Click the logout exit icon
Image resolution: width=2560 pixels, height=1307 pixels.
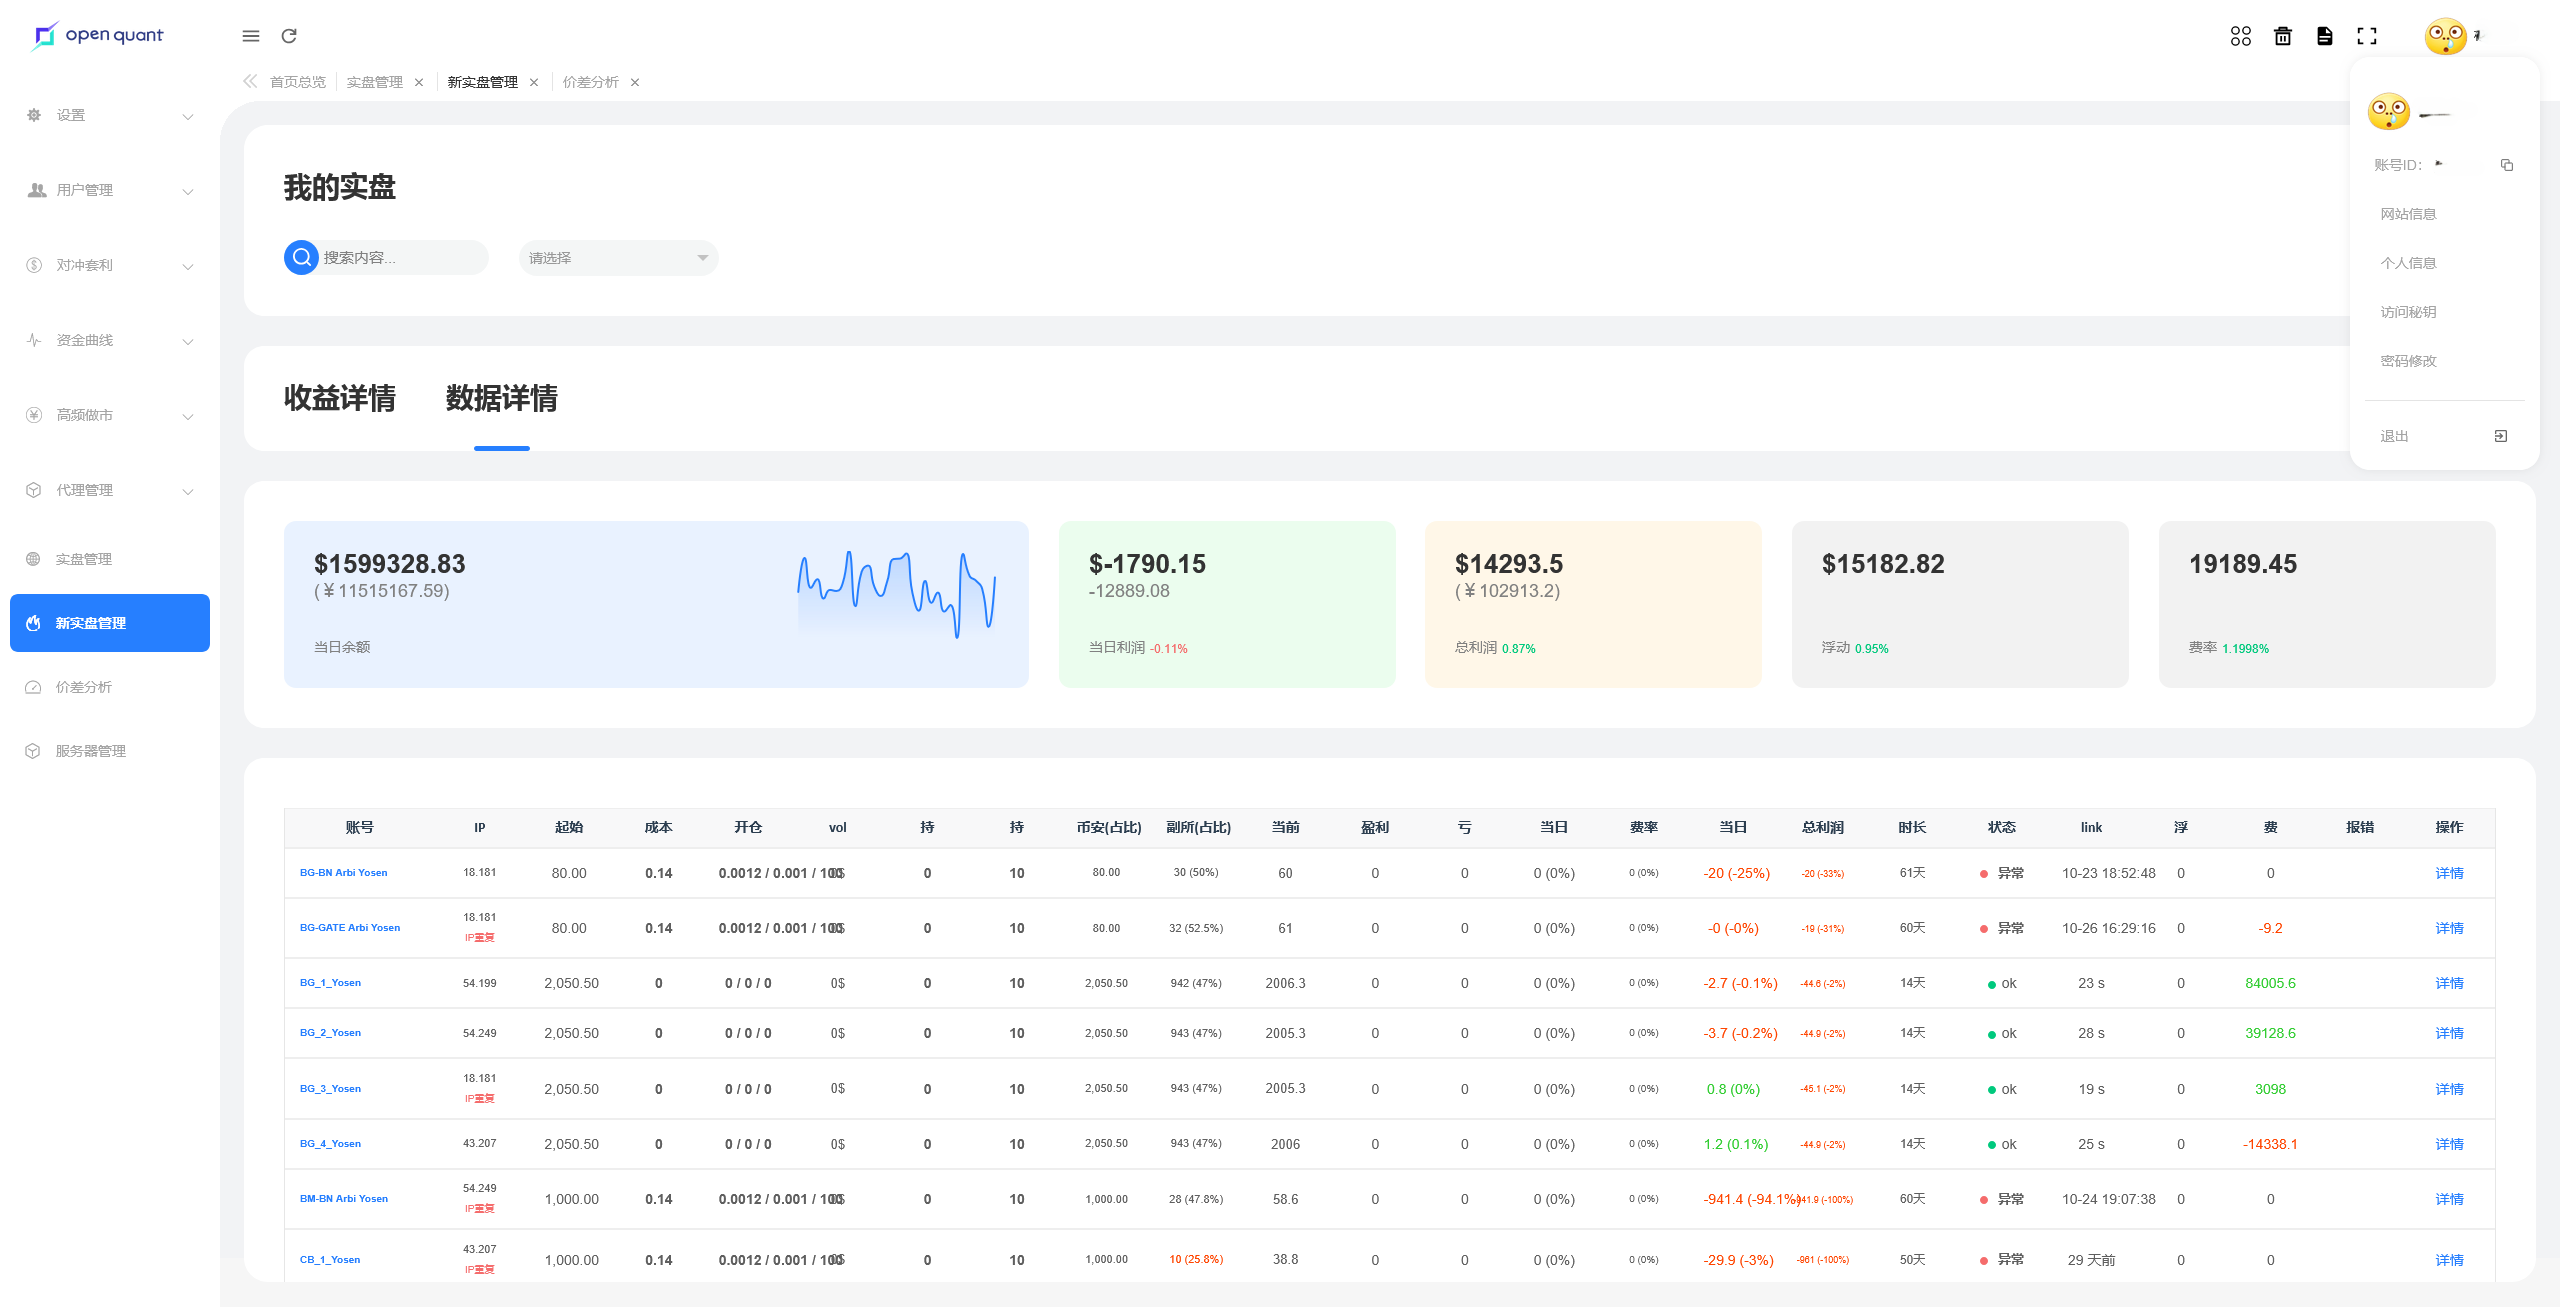(x=2500, y=436)
